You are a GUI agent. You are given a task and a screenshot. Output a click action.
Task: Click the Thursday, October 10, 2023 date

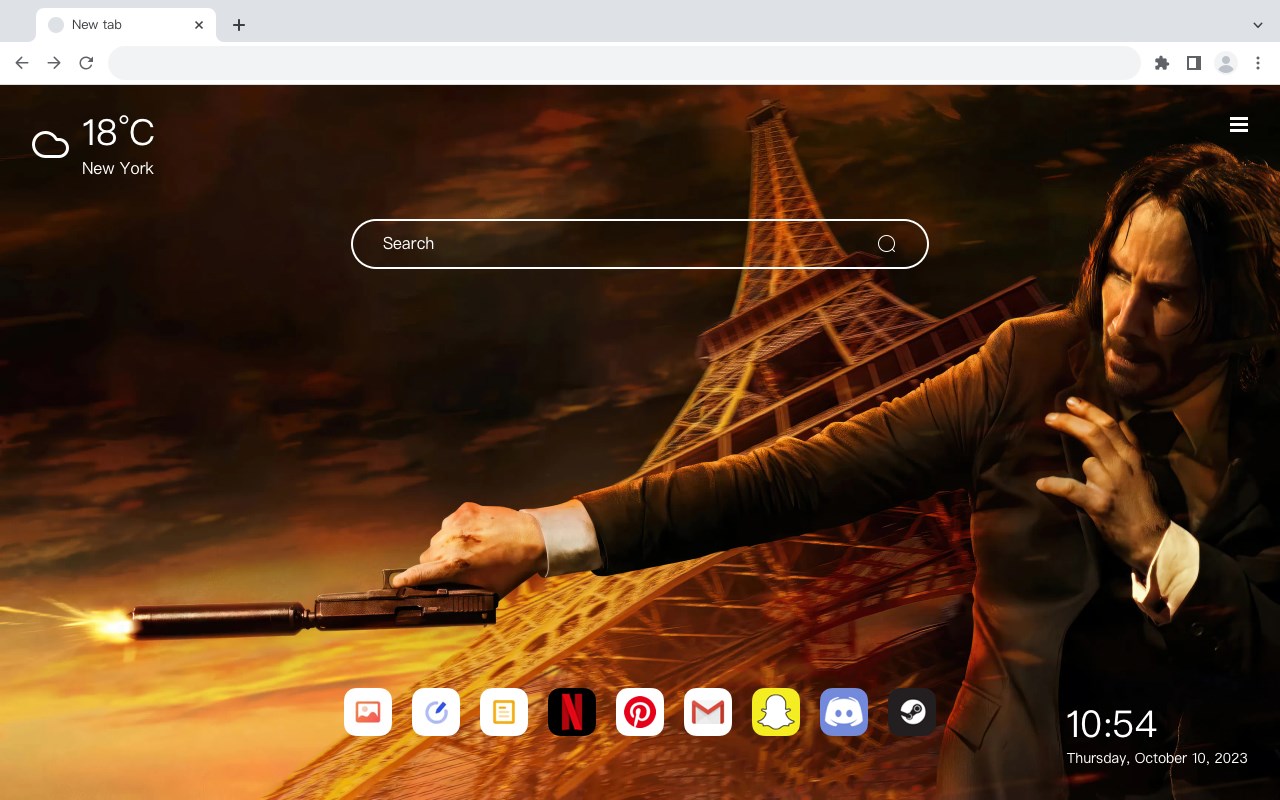coord(1157,758)
